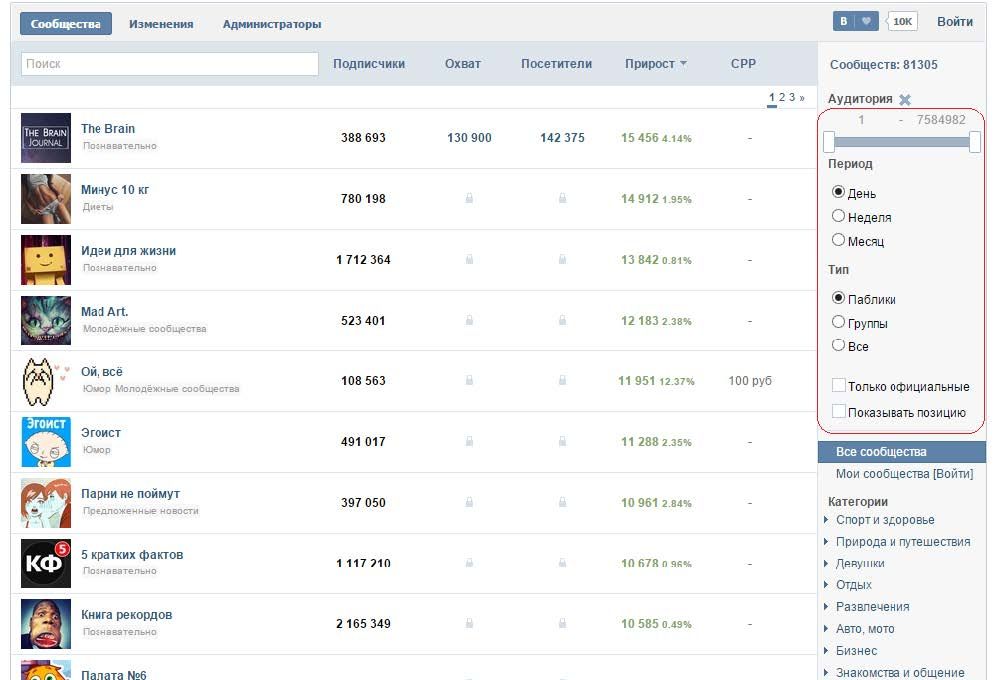Click the Поиск search field

170,63
